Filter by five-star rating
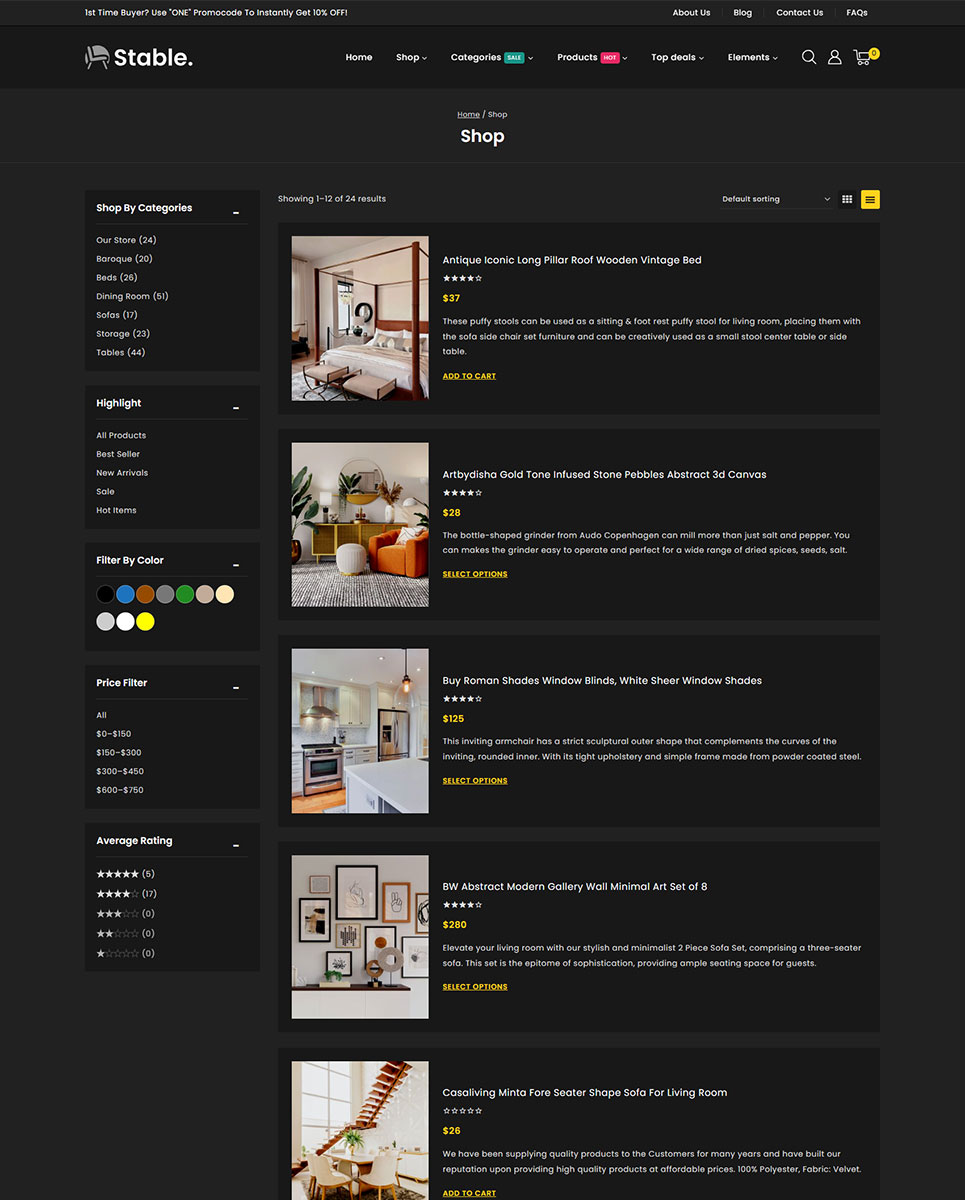This screenshot has width=965, height=1200. pyautogui.click(x=118, y=874)
